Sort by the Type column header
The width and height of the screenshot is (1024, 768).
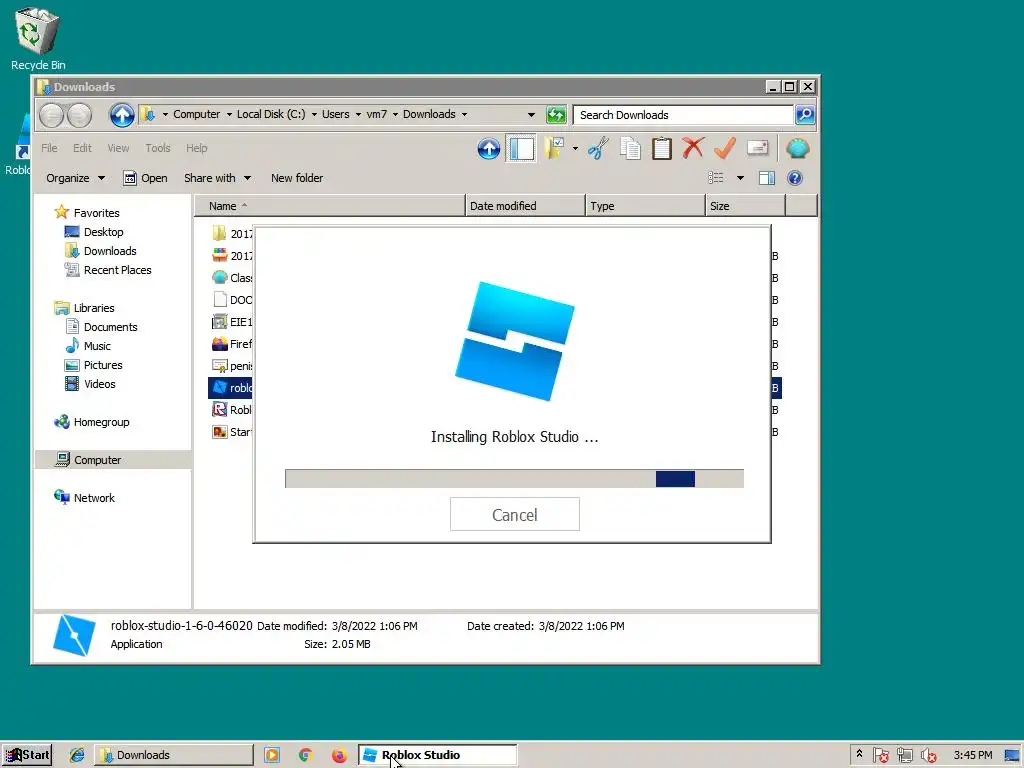pos(645,206)
